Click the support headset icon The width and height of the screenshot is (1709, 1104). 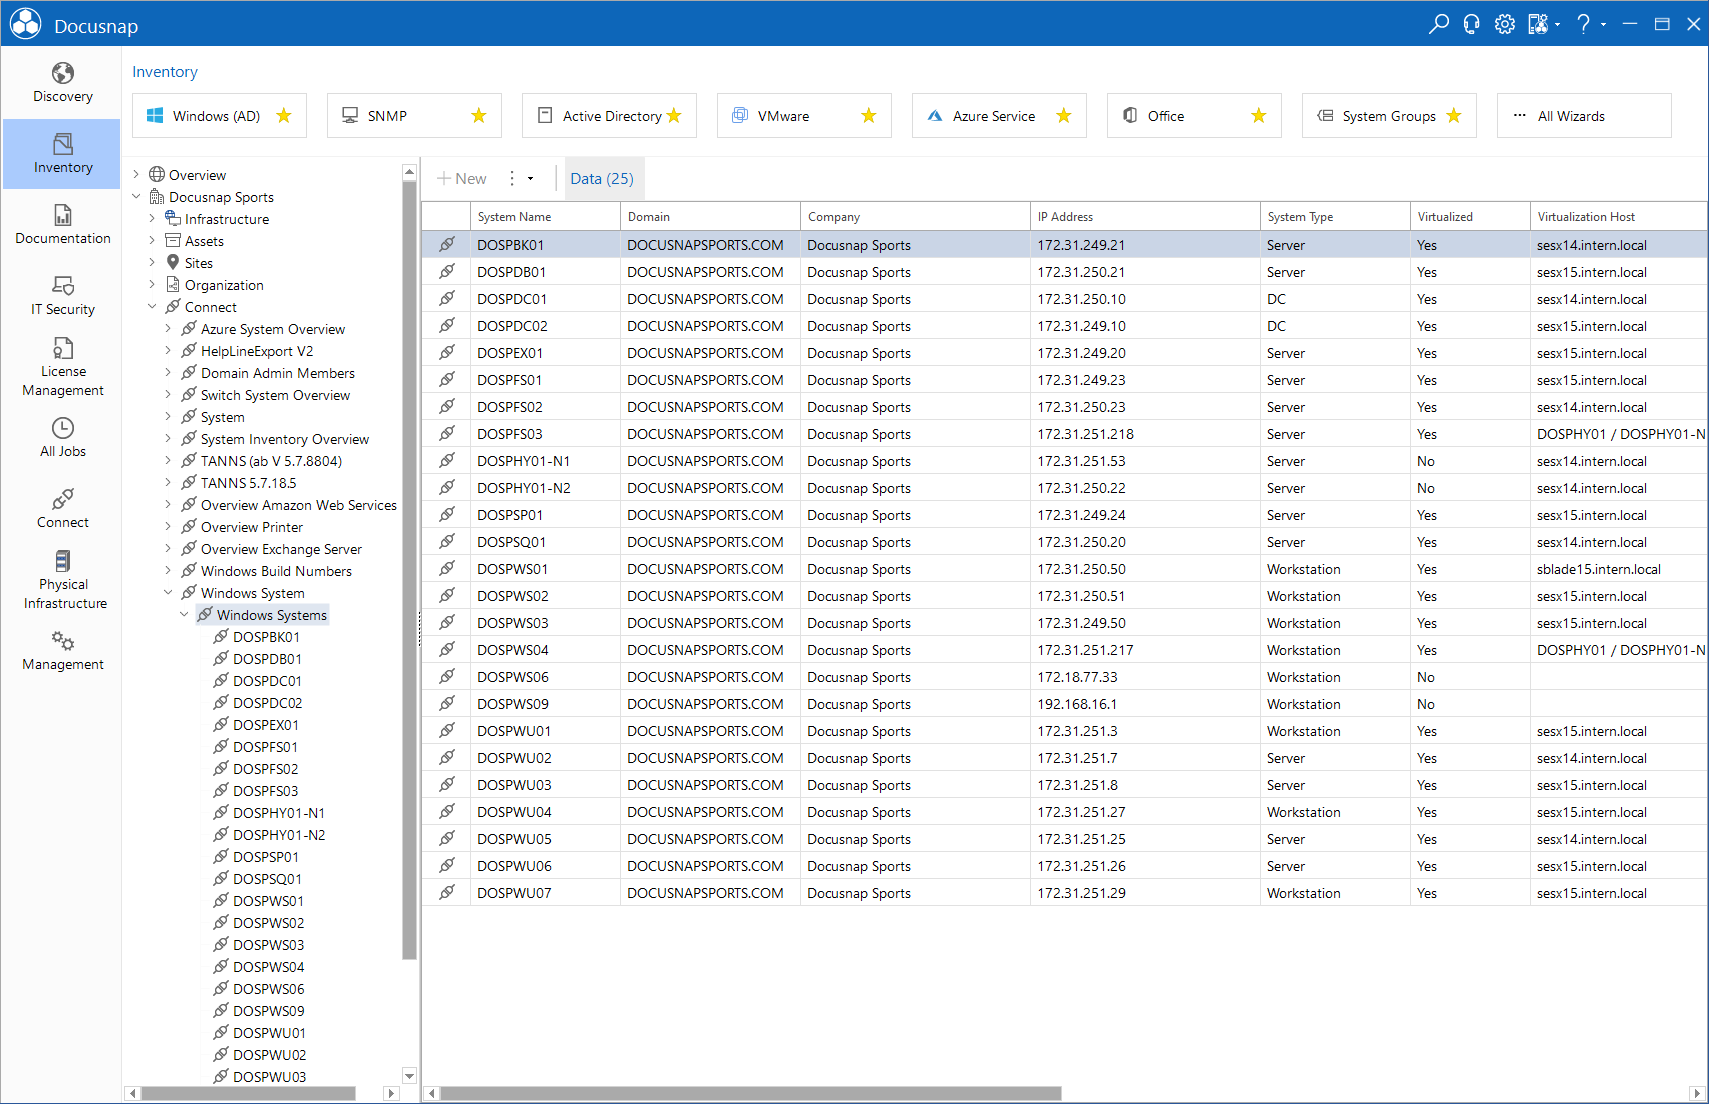pyautogui.click(x=1471, y=24)
